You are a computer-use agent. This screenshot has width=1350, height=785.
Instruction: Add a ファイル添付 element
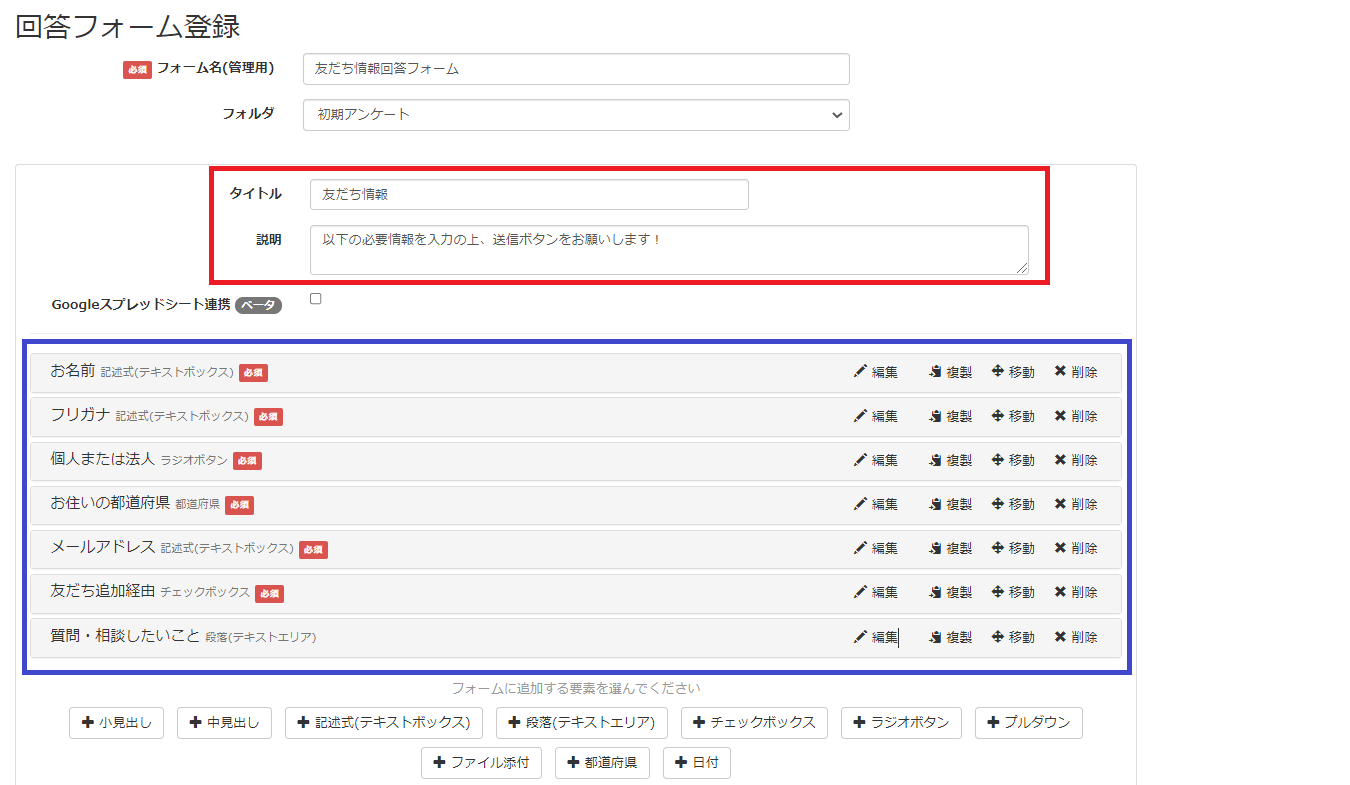pos(481,762)
